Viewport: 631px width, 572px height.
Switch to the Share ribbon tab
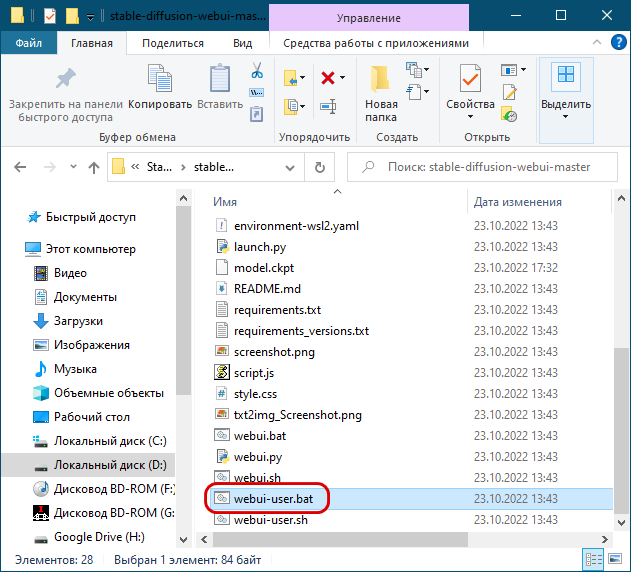173,43
